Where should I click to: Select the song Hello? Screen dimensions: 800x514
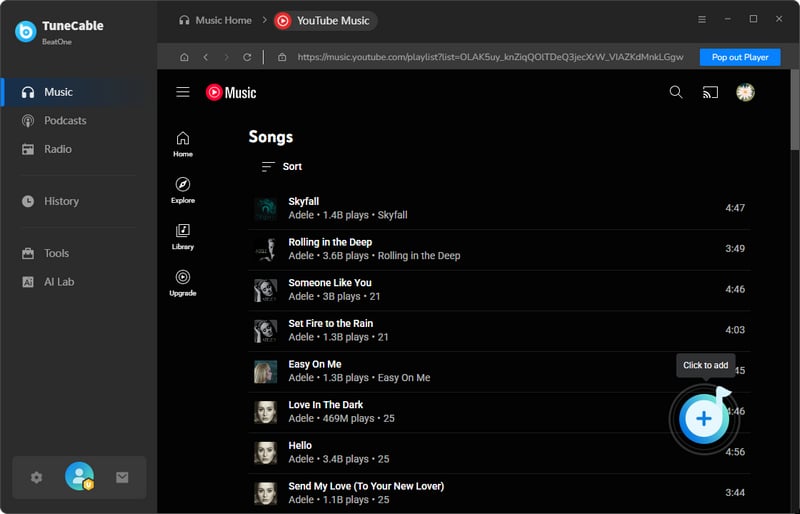tap(299, 446)
